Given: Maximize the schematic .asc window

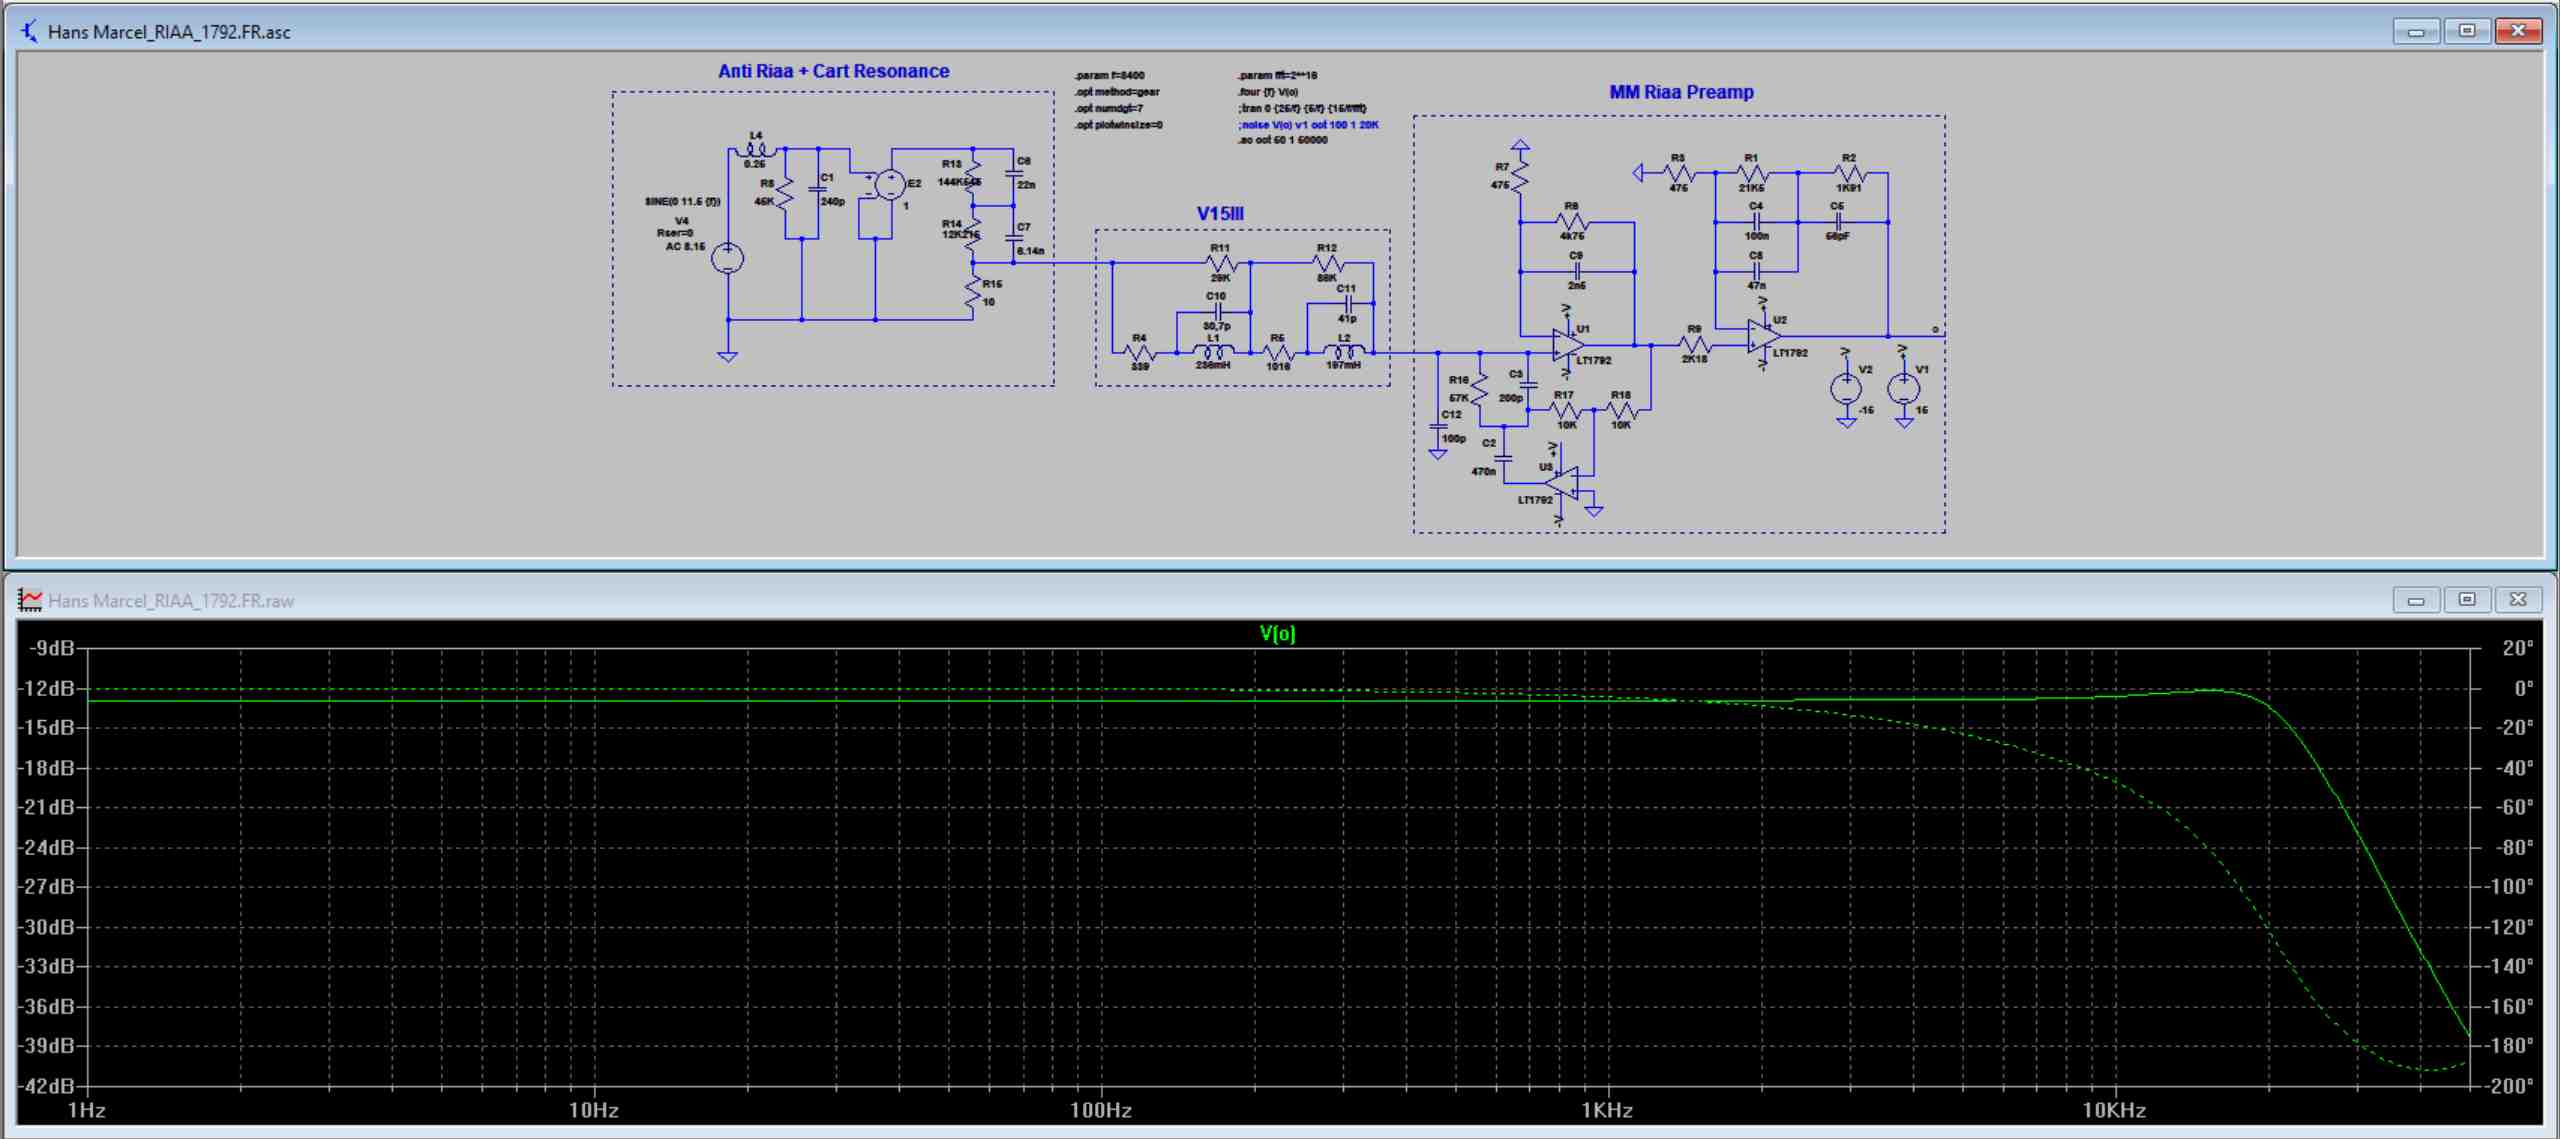Looking at the screenshot, I should (2467, 31).
